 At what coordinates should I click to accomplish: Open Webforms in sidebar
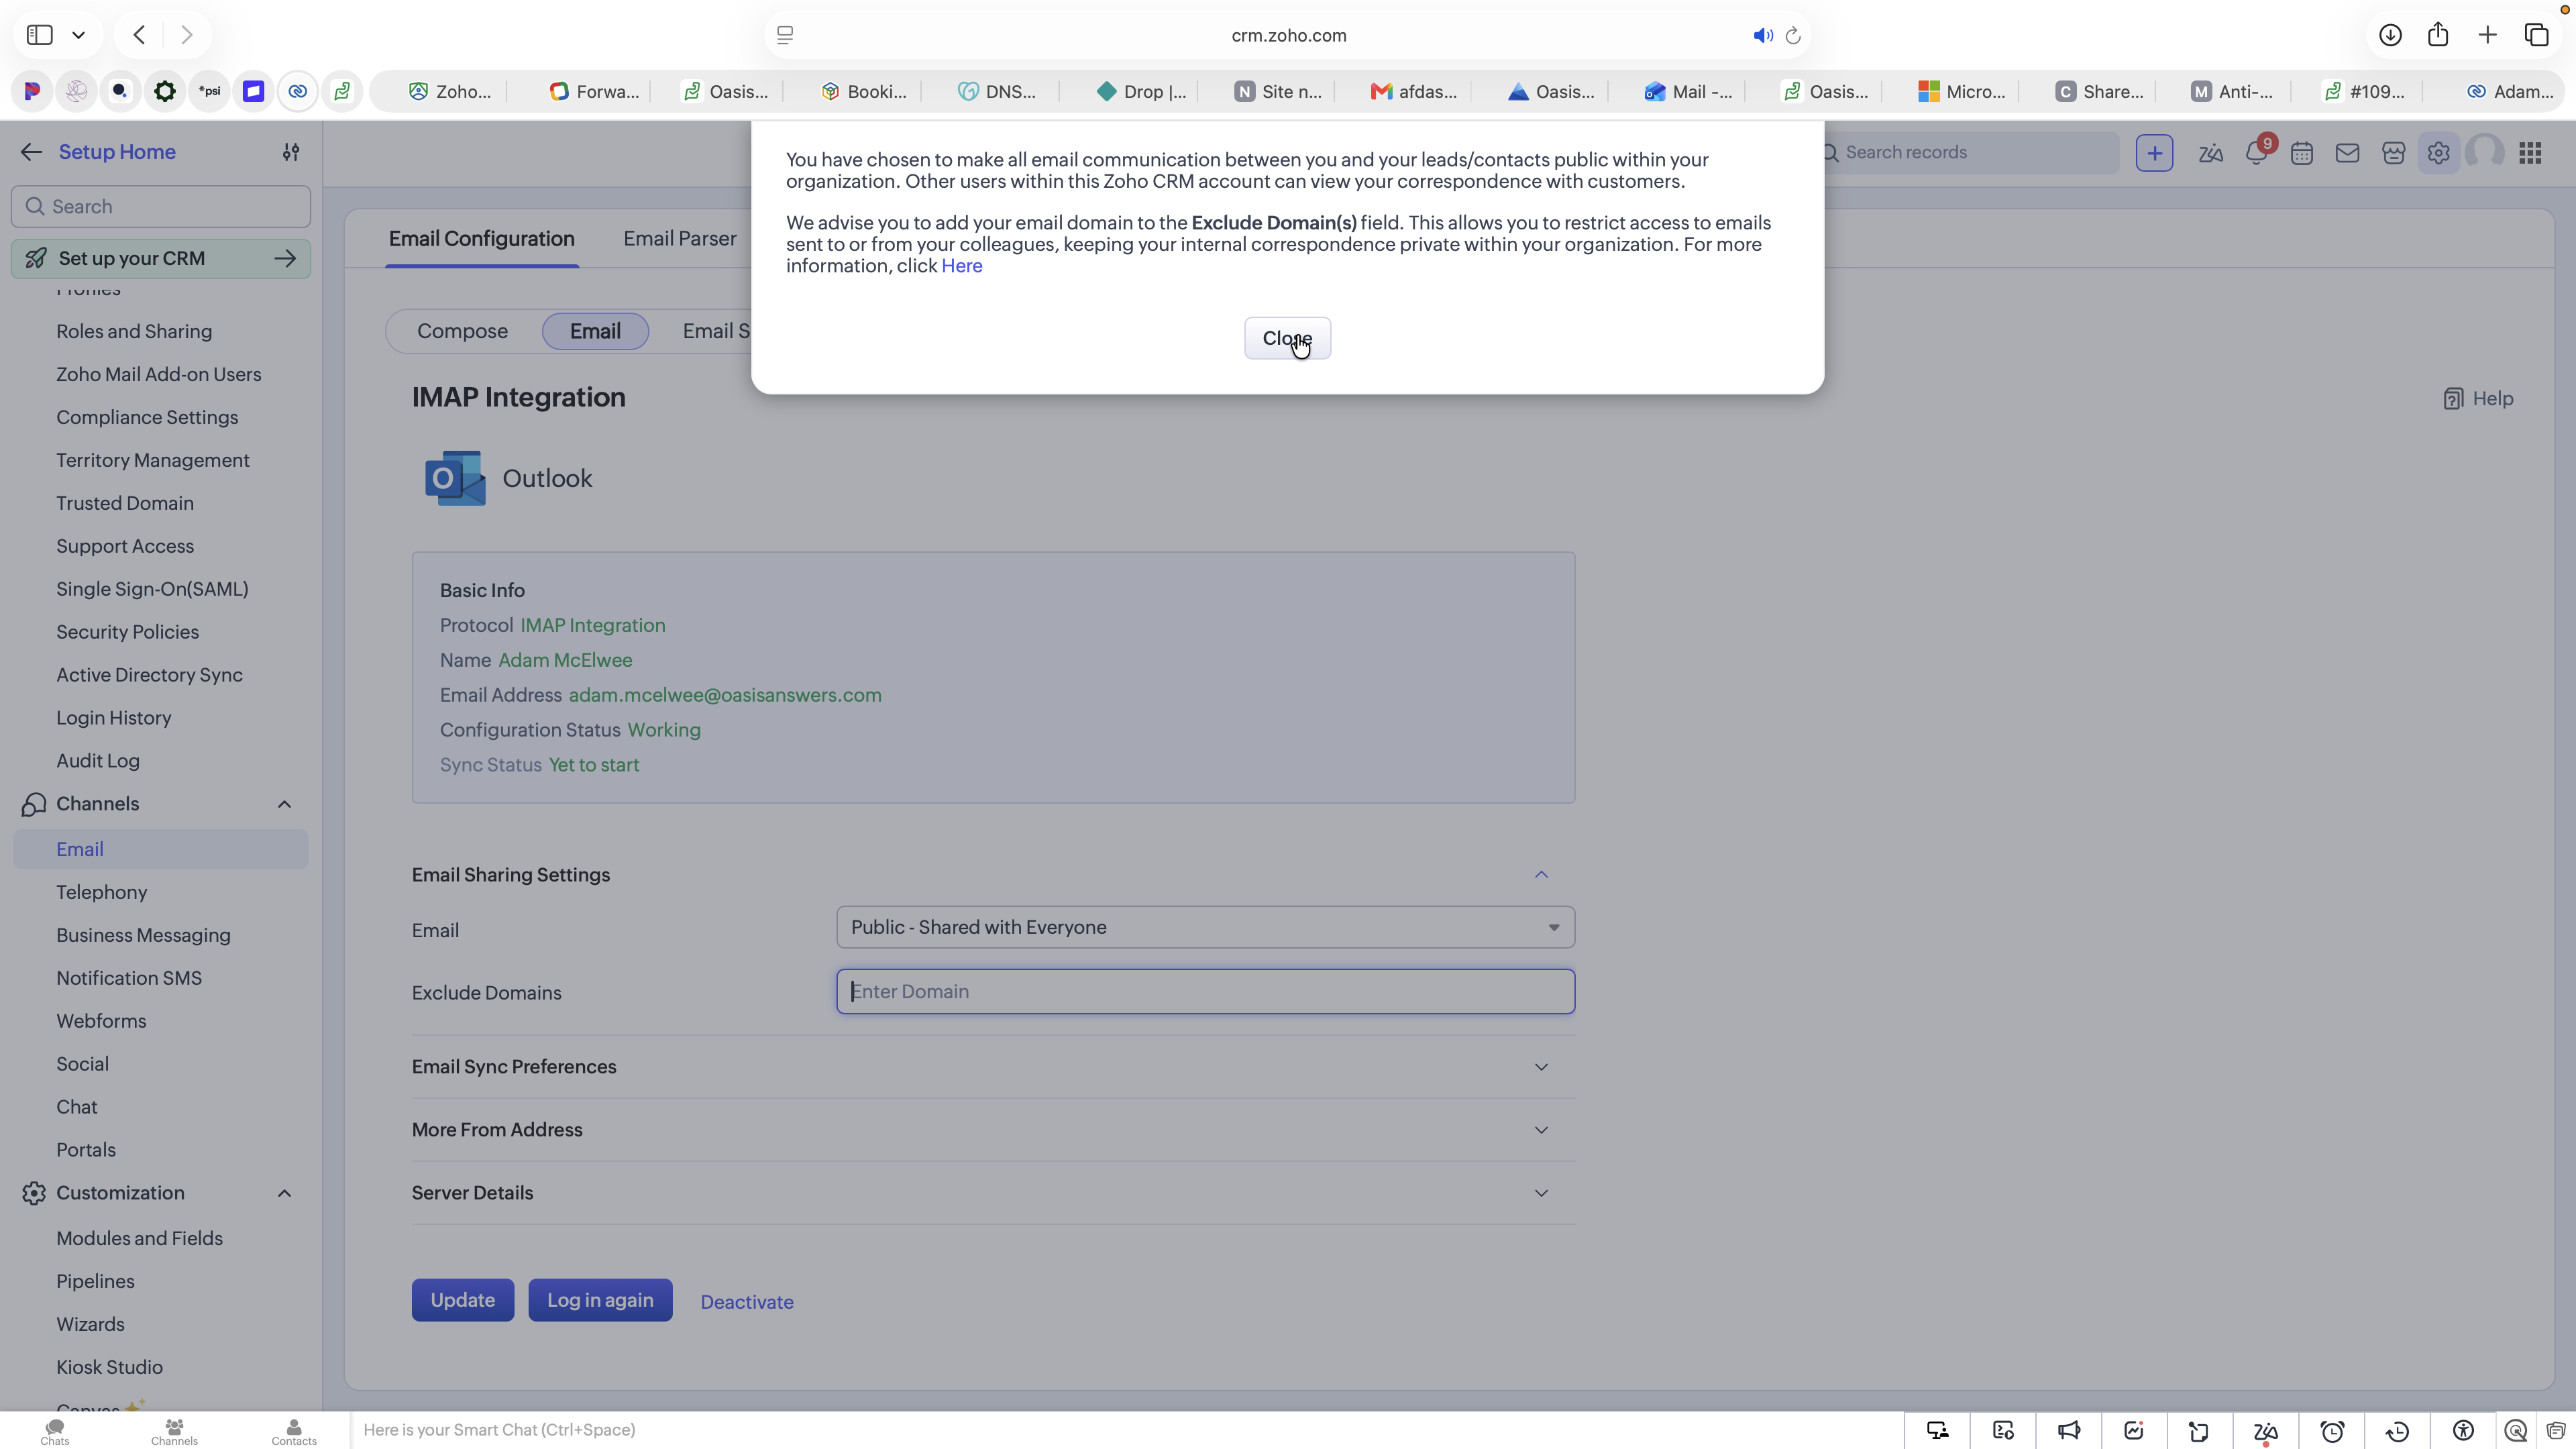click(101, 1021)
